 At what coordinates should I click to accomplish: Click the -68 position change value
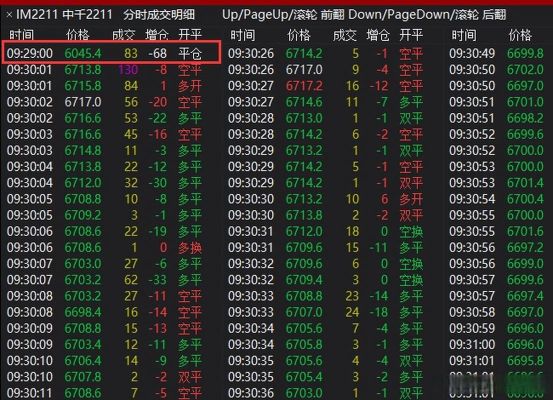158,54
